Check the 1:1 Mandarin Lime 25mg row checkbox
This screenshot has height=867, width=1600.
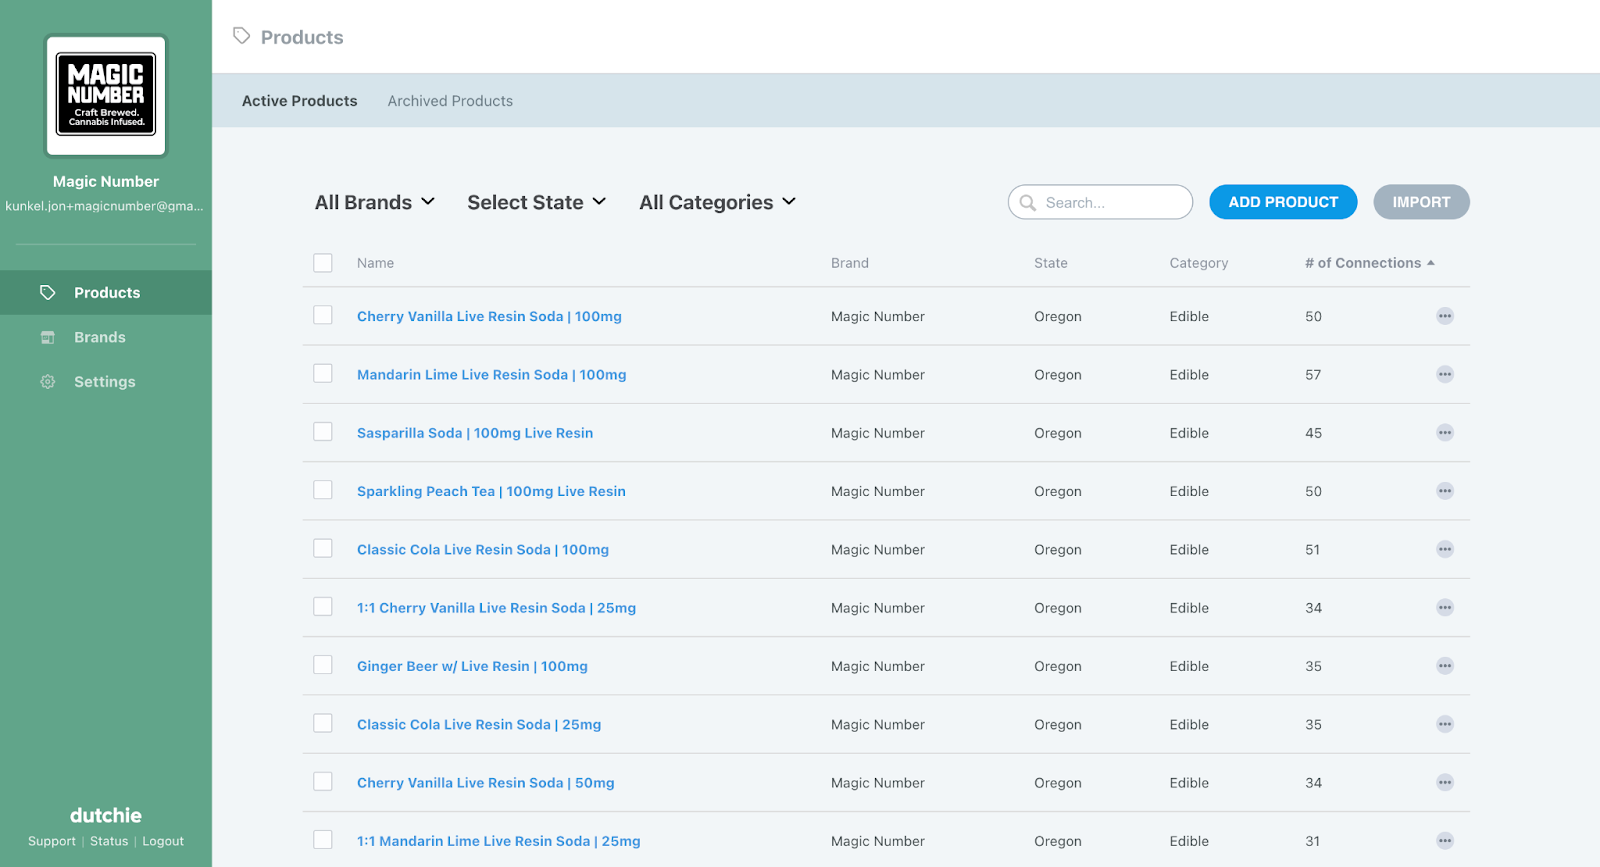(x=323, y=840)
